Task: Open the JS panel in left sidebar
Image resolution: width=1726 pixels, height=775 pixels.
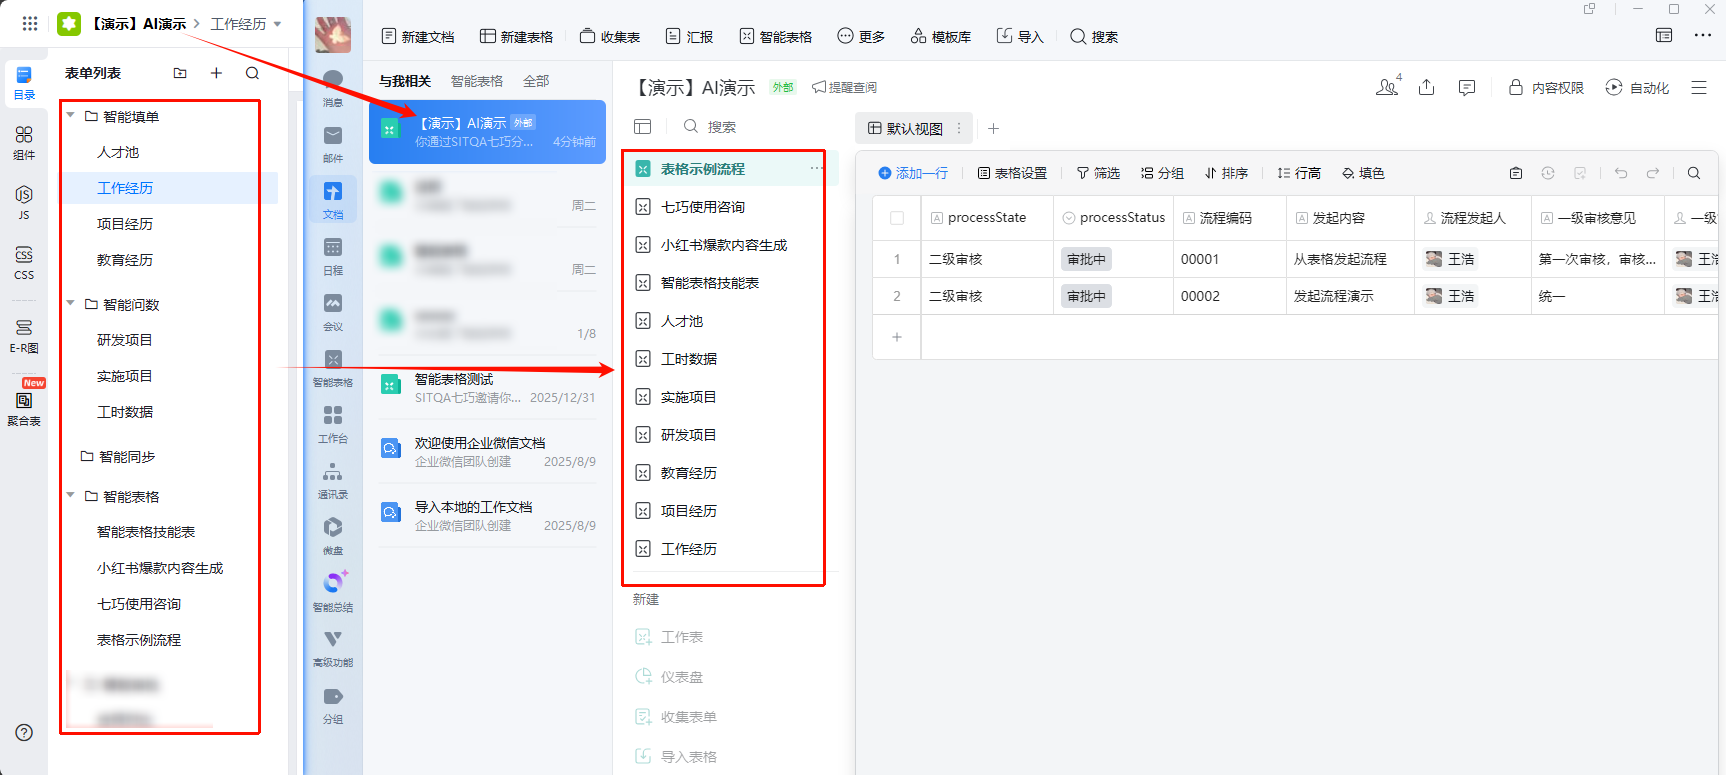Action: 24,201
